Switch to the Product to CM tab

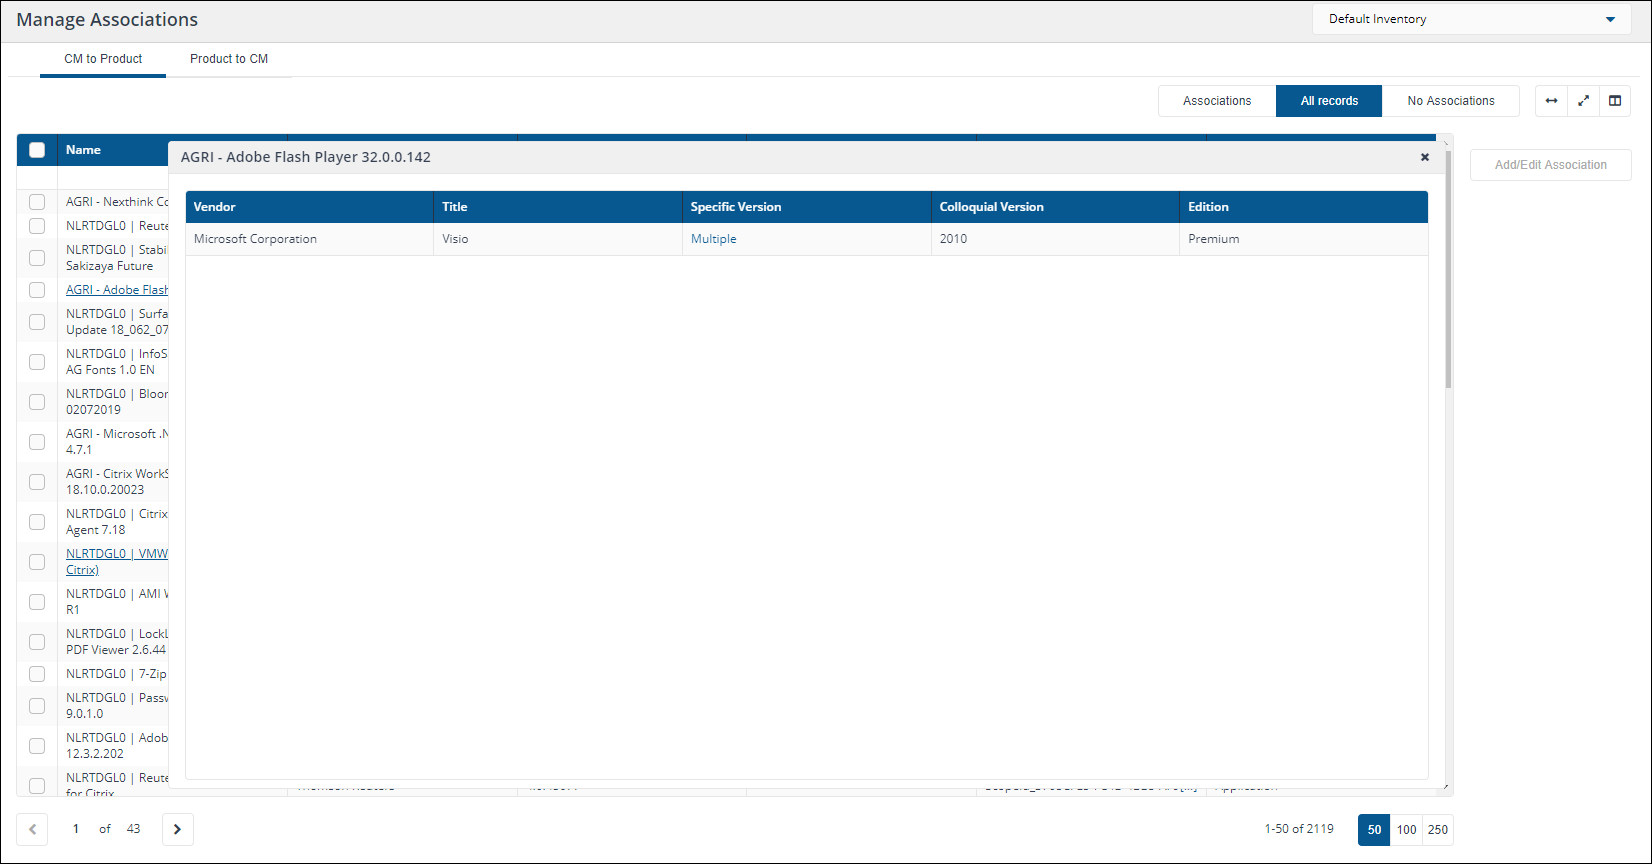pos(229,59)
